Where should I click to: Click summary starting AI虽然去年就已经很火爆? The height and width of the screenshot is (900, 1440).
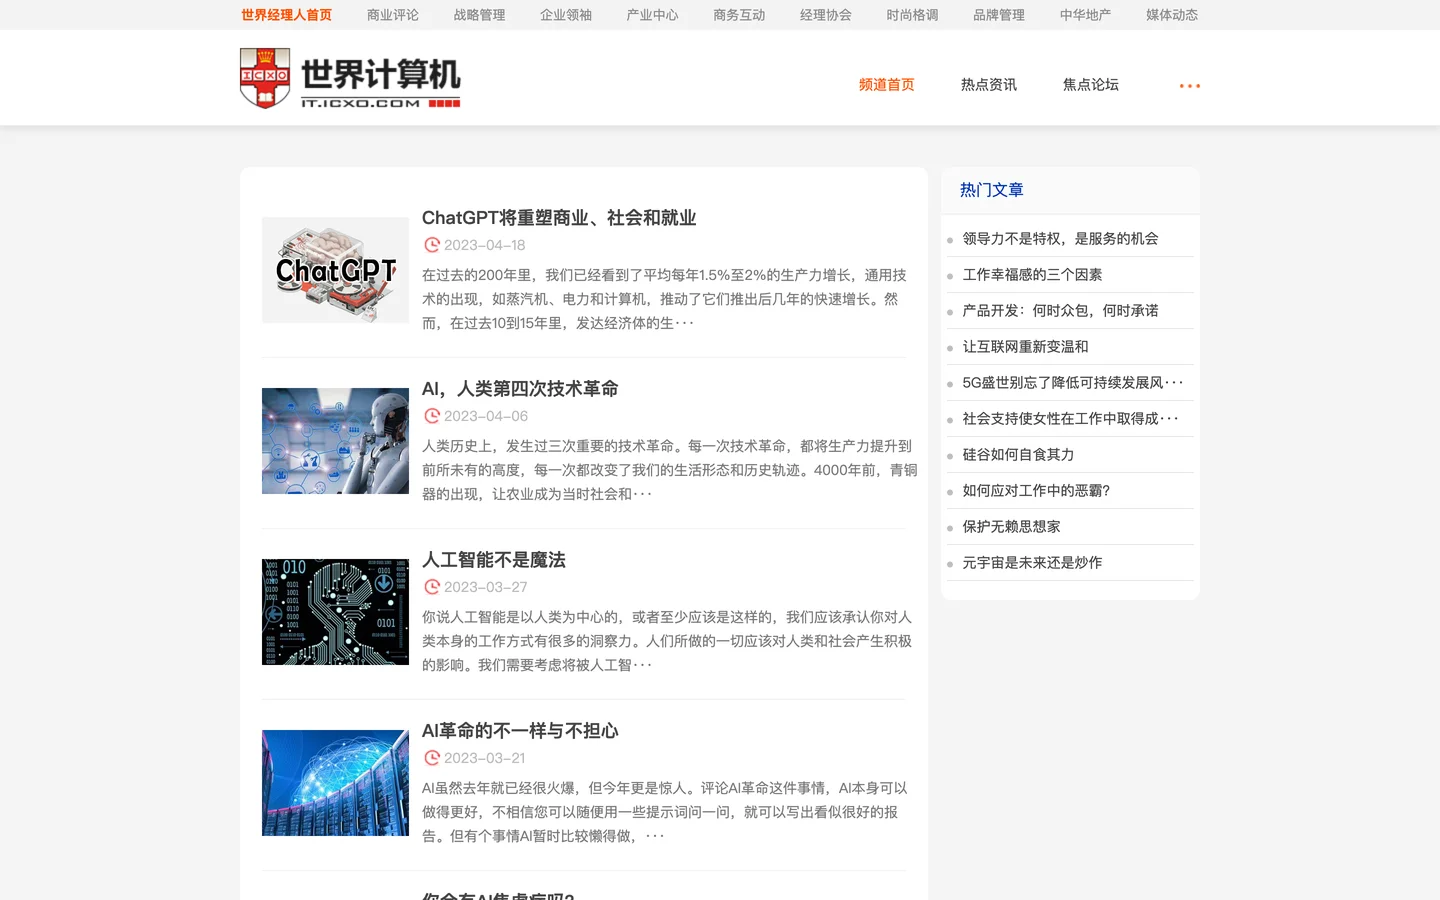tap(664, 812)
